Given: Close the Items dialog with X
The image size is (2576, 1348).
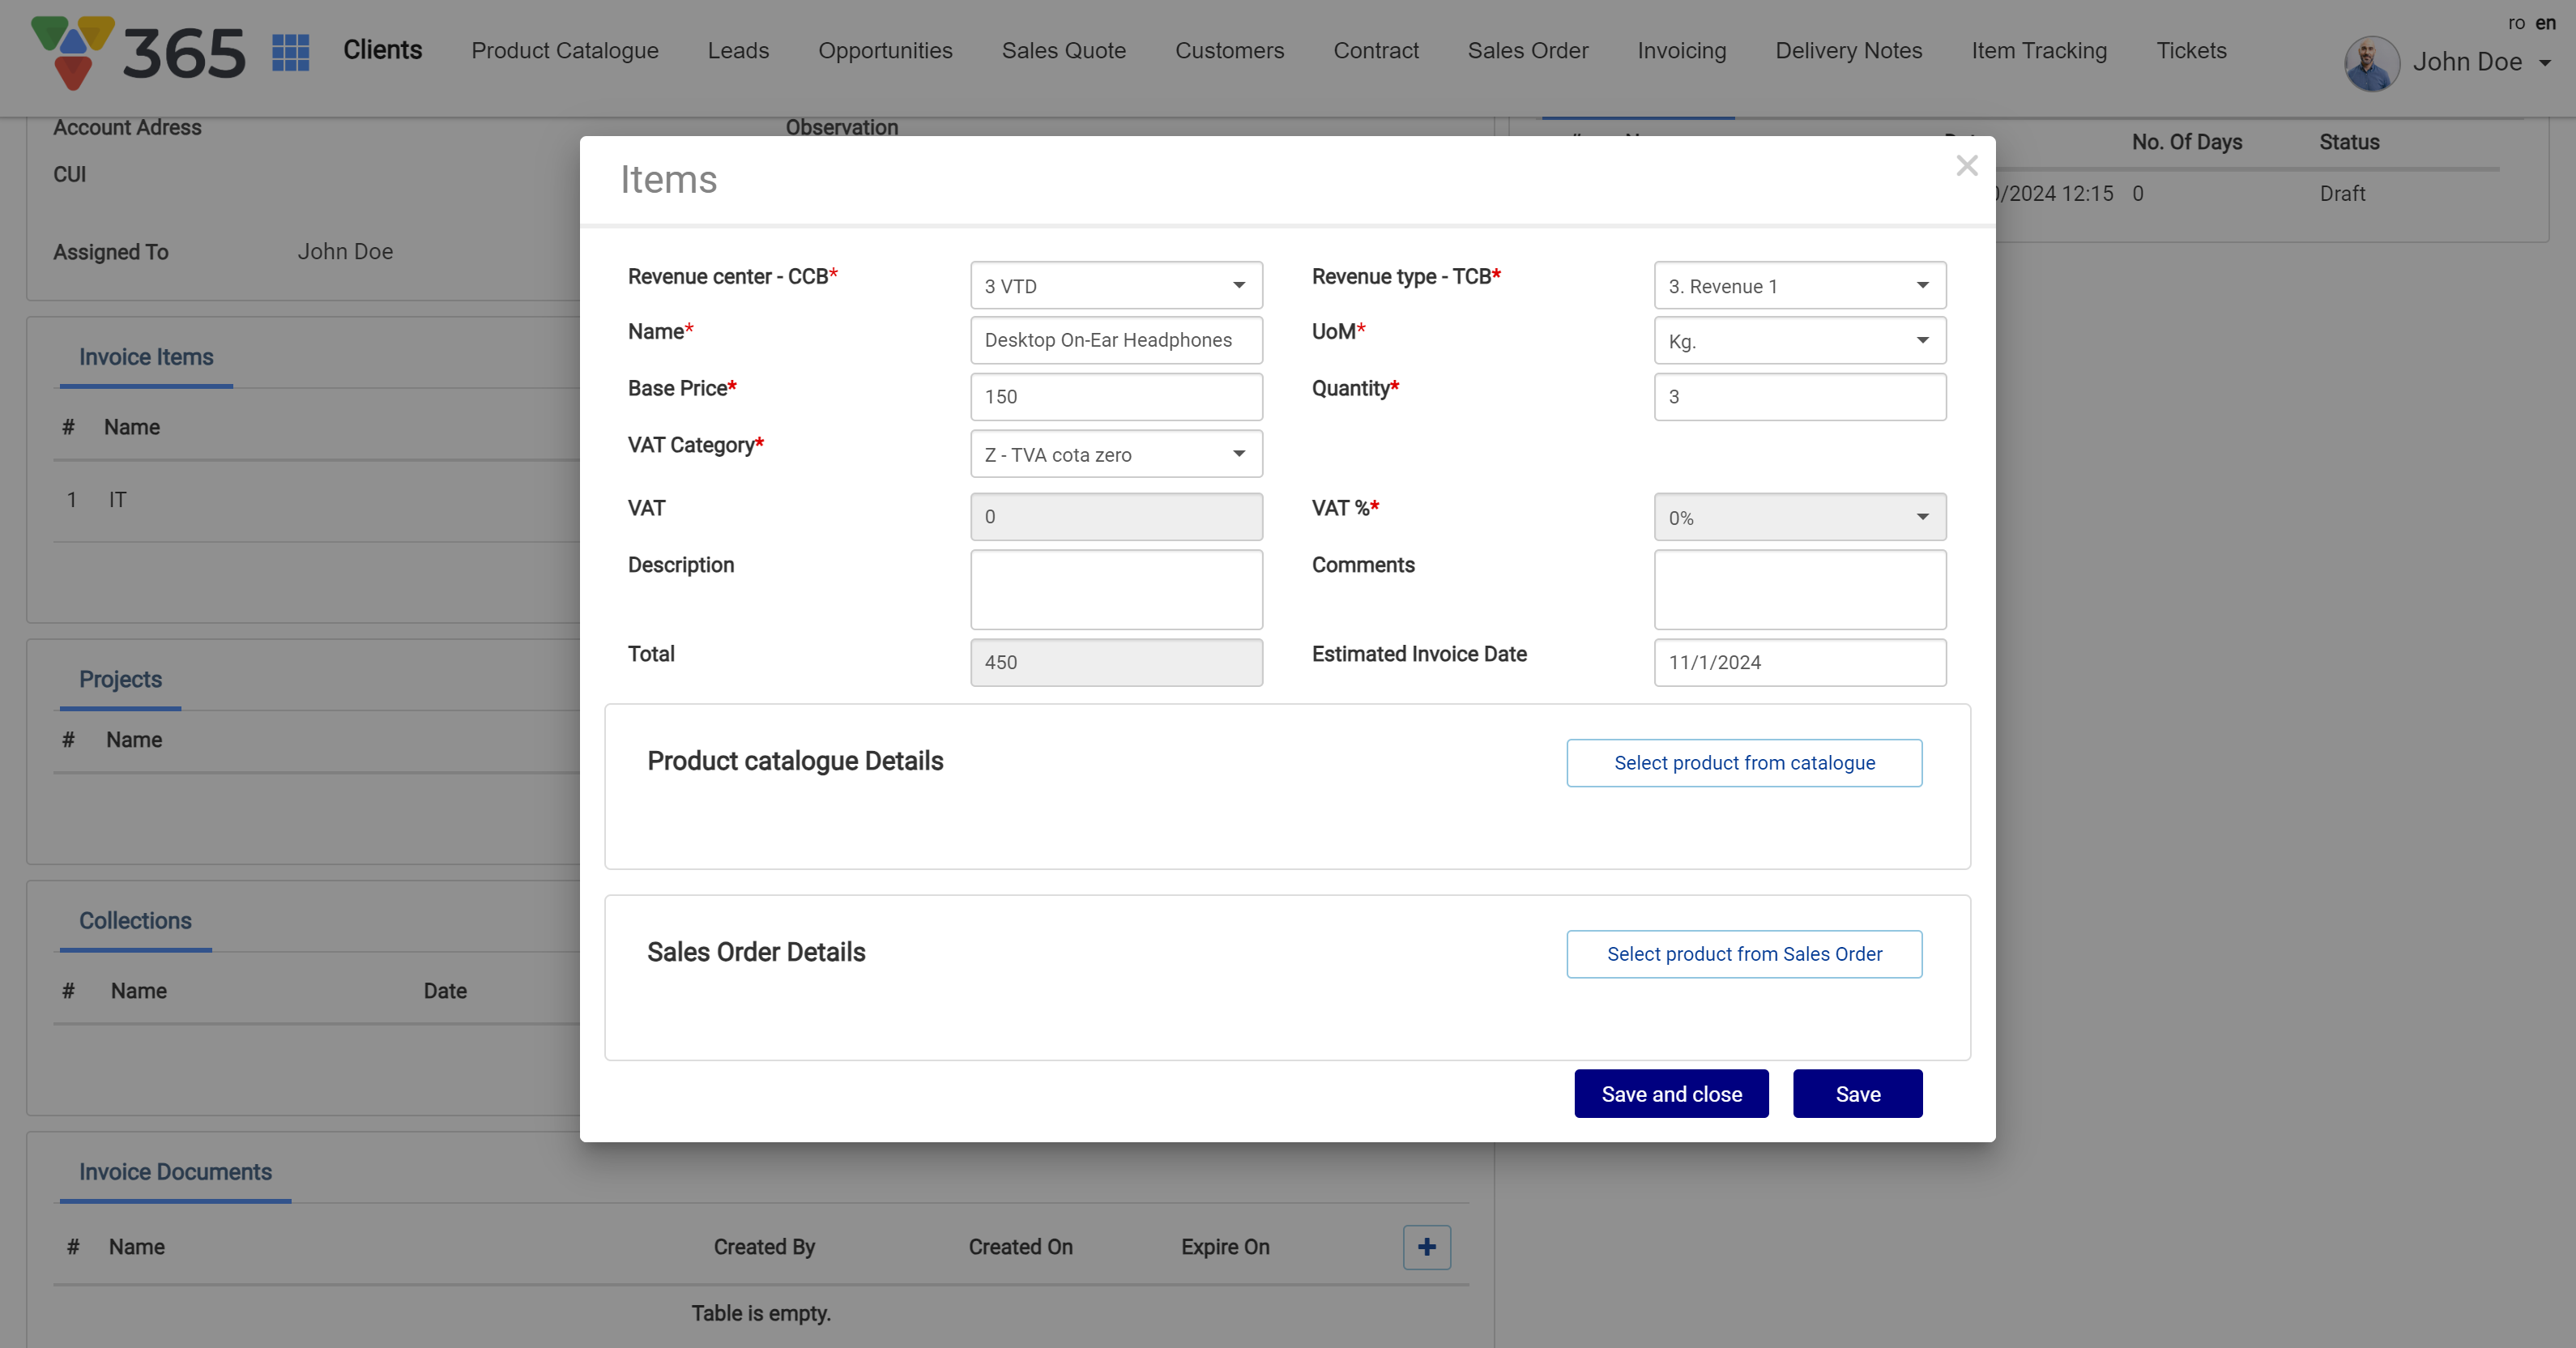Looking at the screenshot, I should [x=1966, y=166].
